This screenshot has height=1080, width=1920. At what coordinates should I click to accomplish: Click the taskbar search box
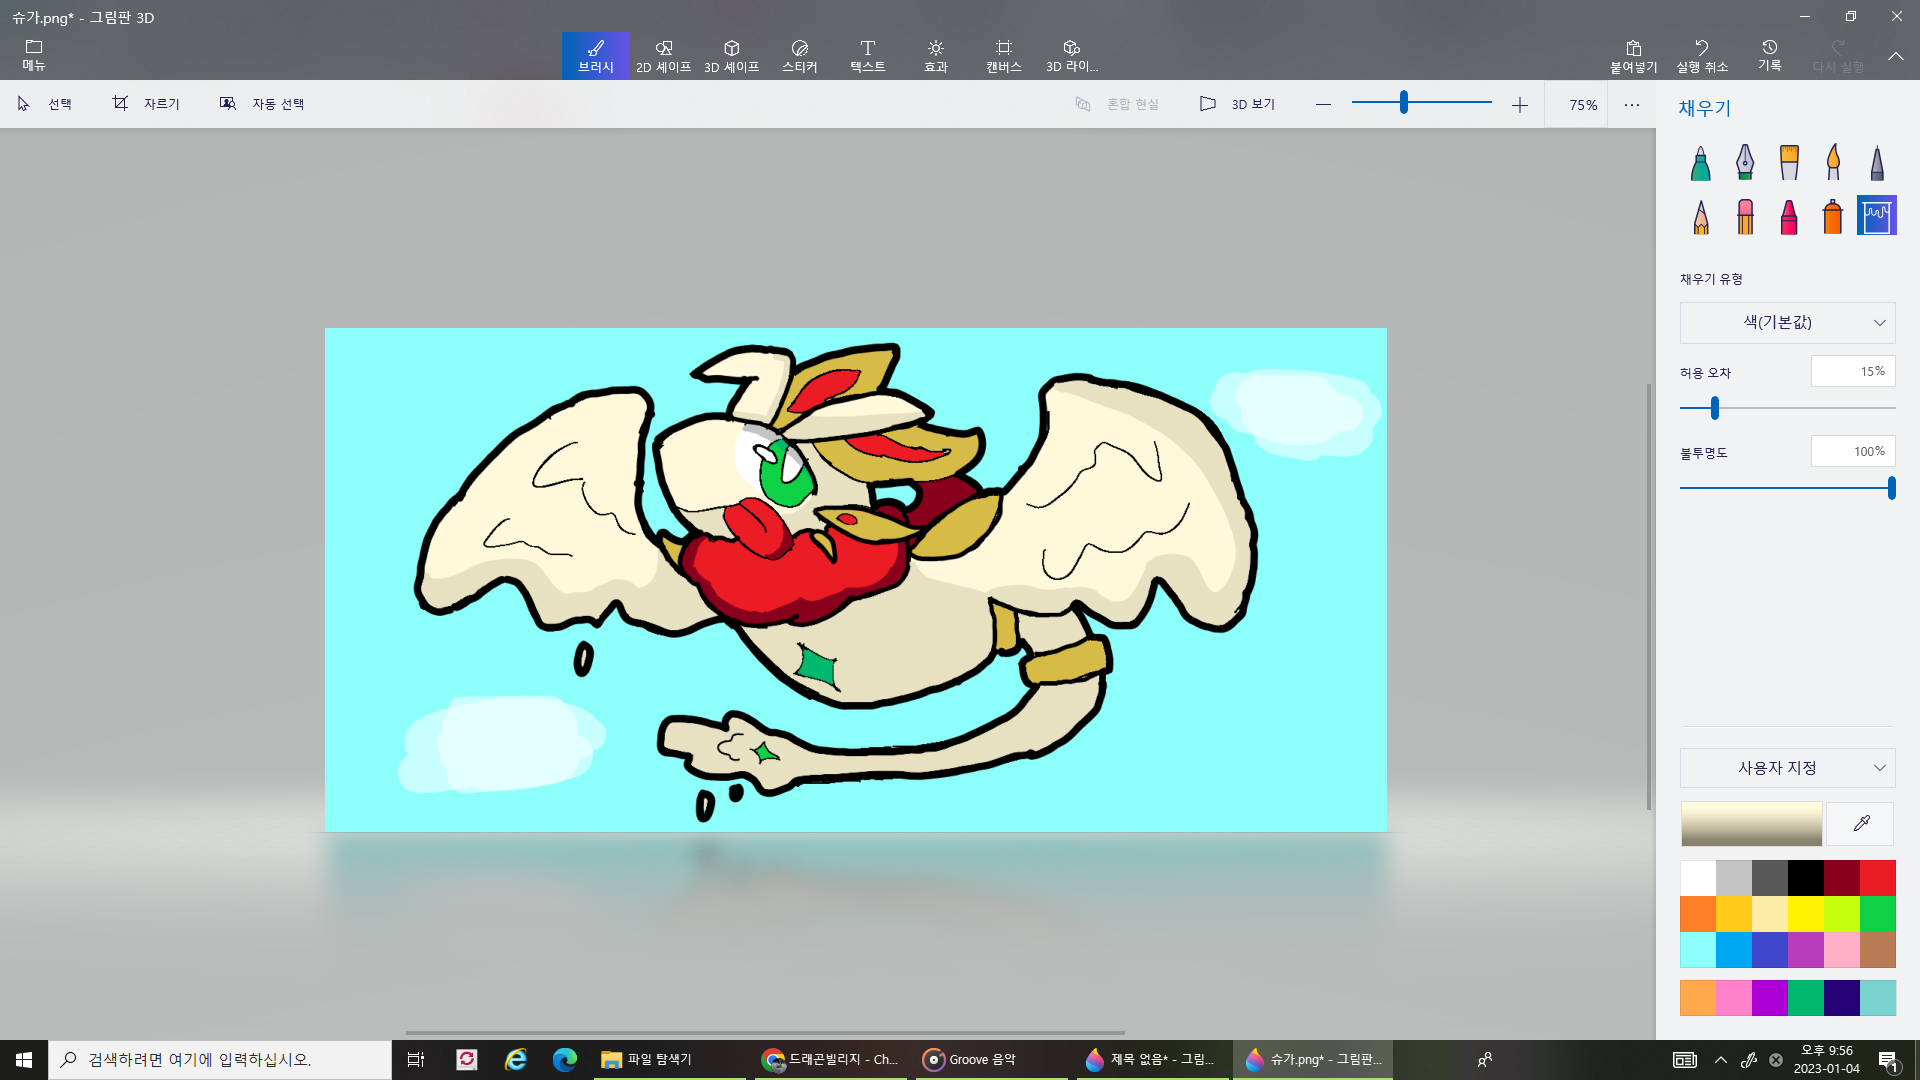tap(220, 1060)
